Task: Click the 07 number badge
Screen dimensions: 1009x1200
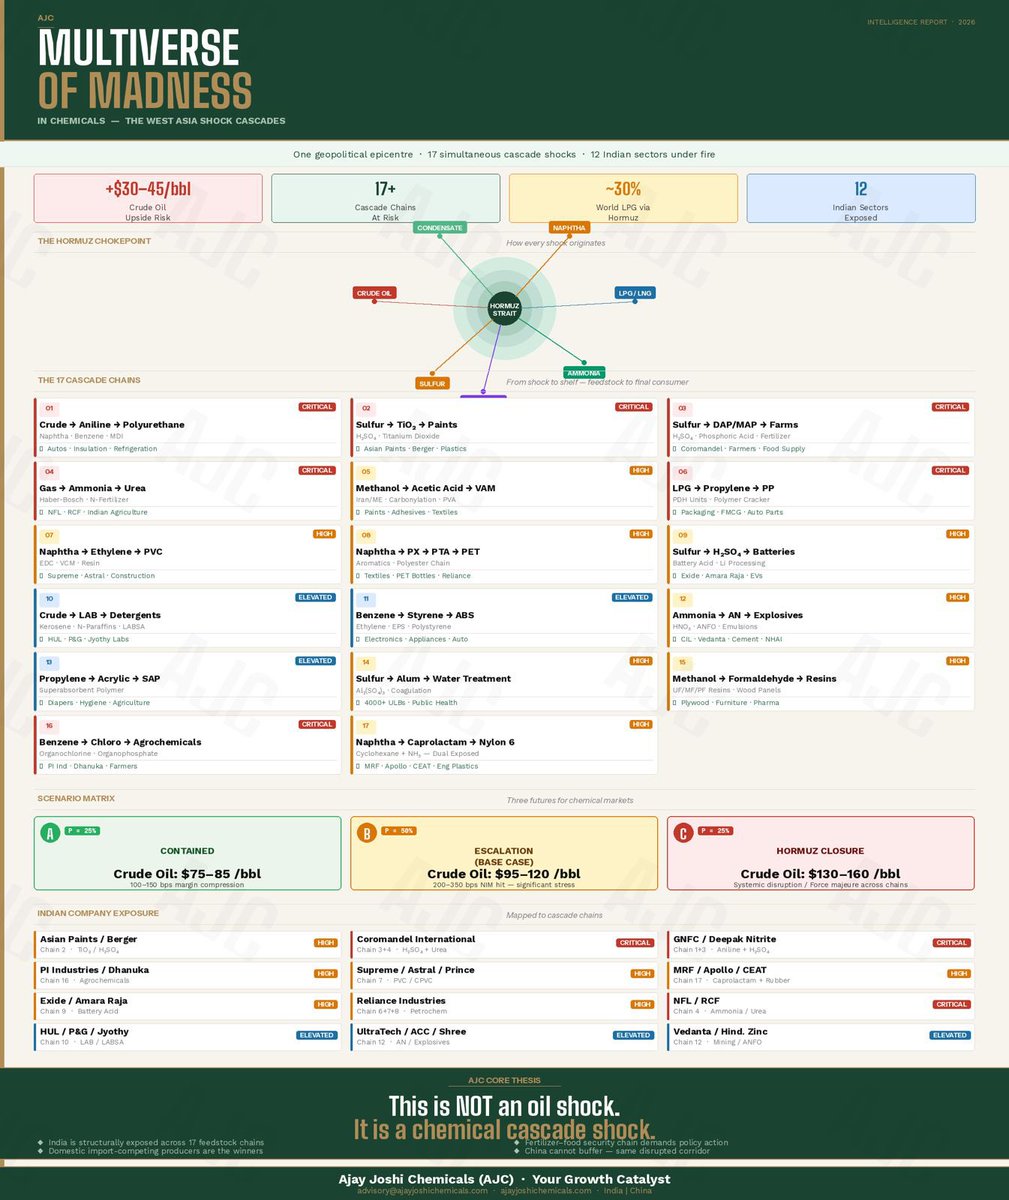Action: click(49, 535)
